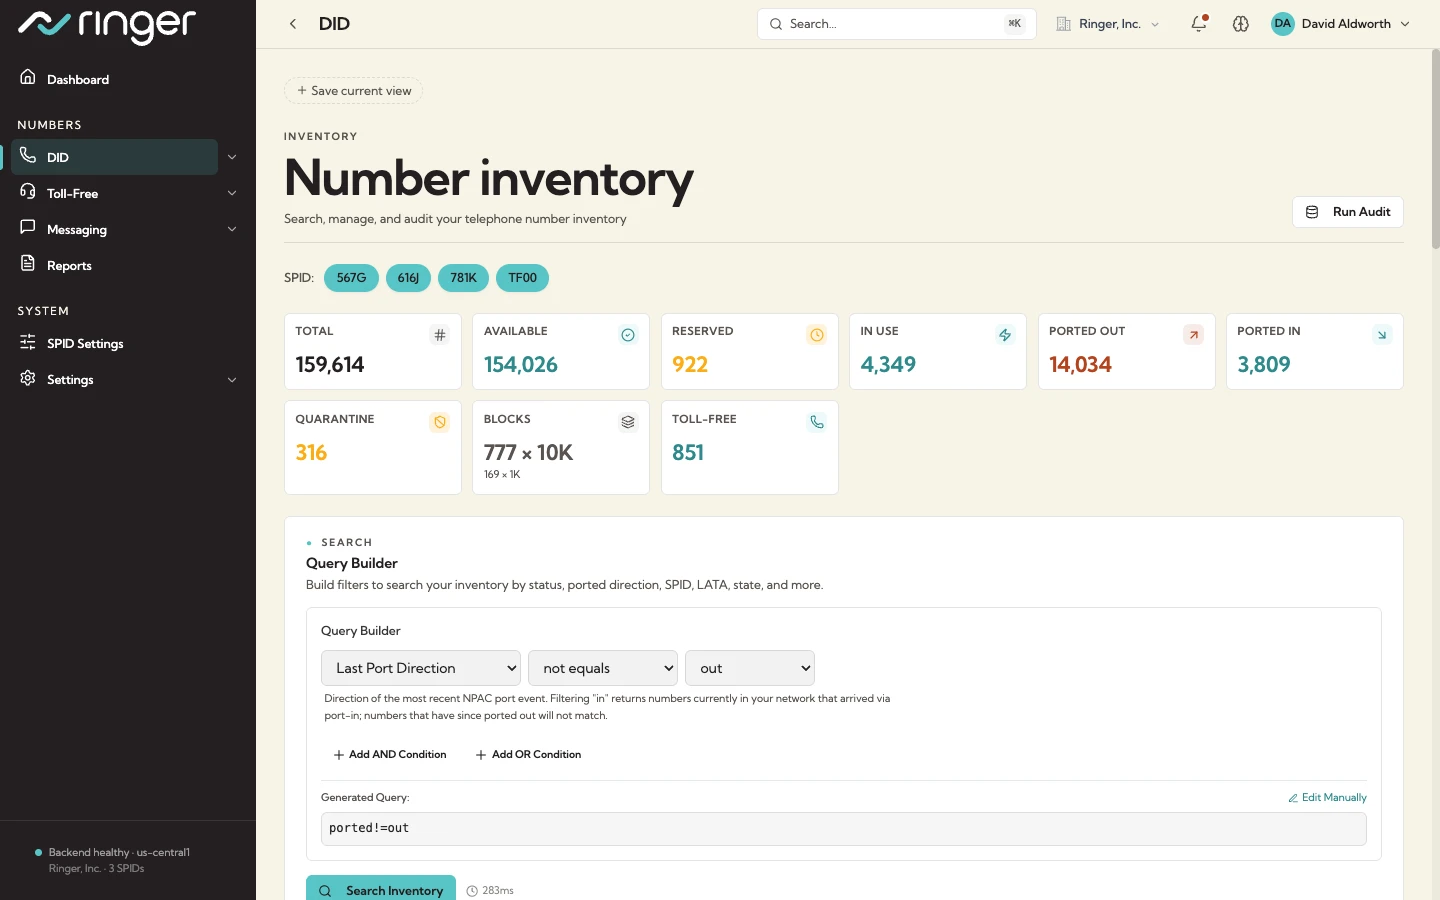
Task: Expand the Toll-Free submenu chevron
Action: point(232,193)
